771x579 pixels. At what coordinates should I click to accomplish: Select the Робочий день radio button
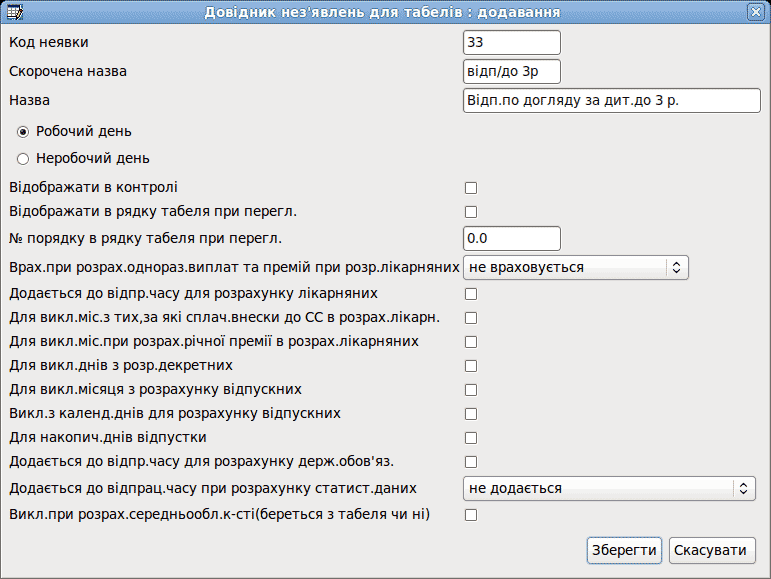pos(23,132)
